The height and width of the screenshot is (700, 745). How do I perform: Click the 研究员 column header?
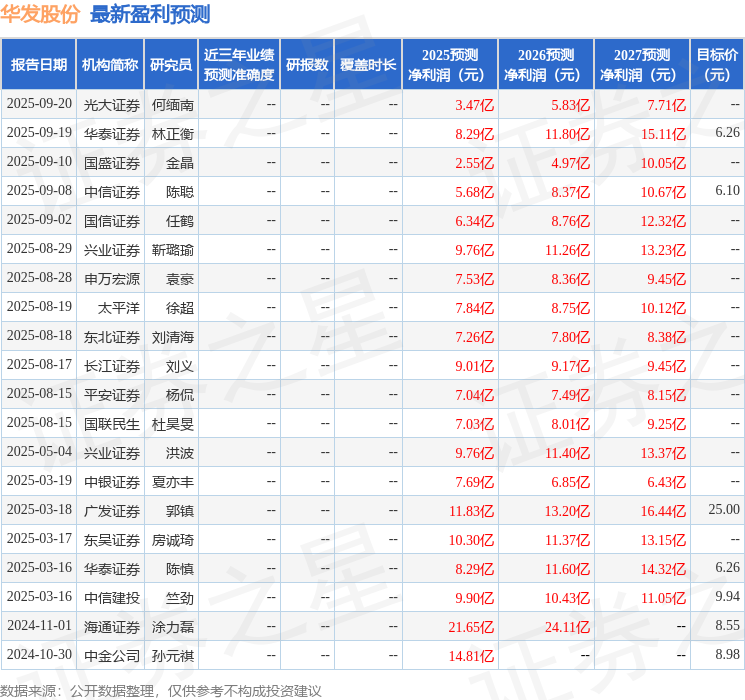click(x=171, y=64)
